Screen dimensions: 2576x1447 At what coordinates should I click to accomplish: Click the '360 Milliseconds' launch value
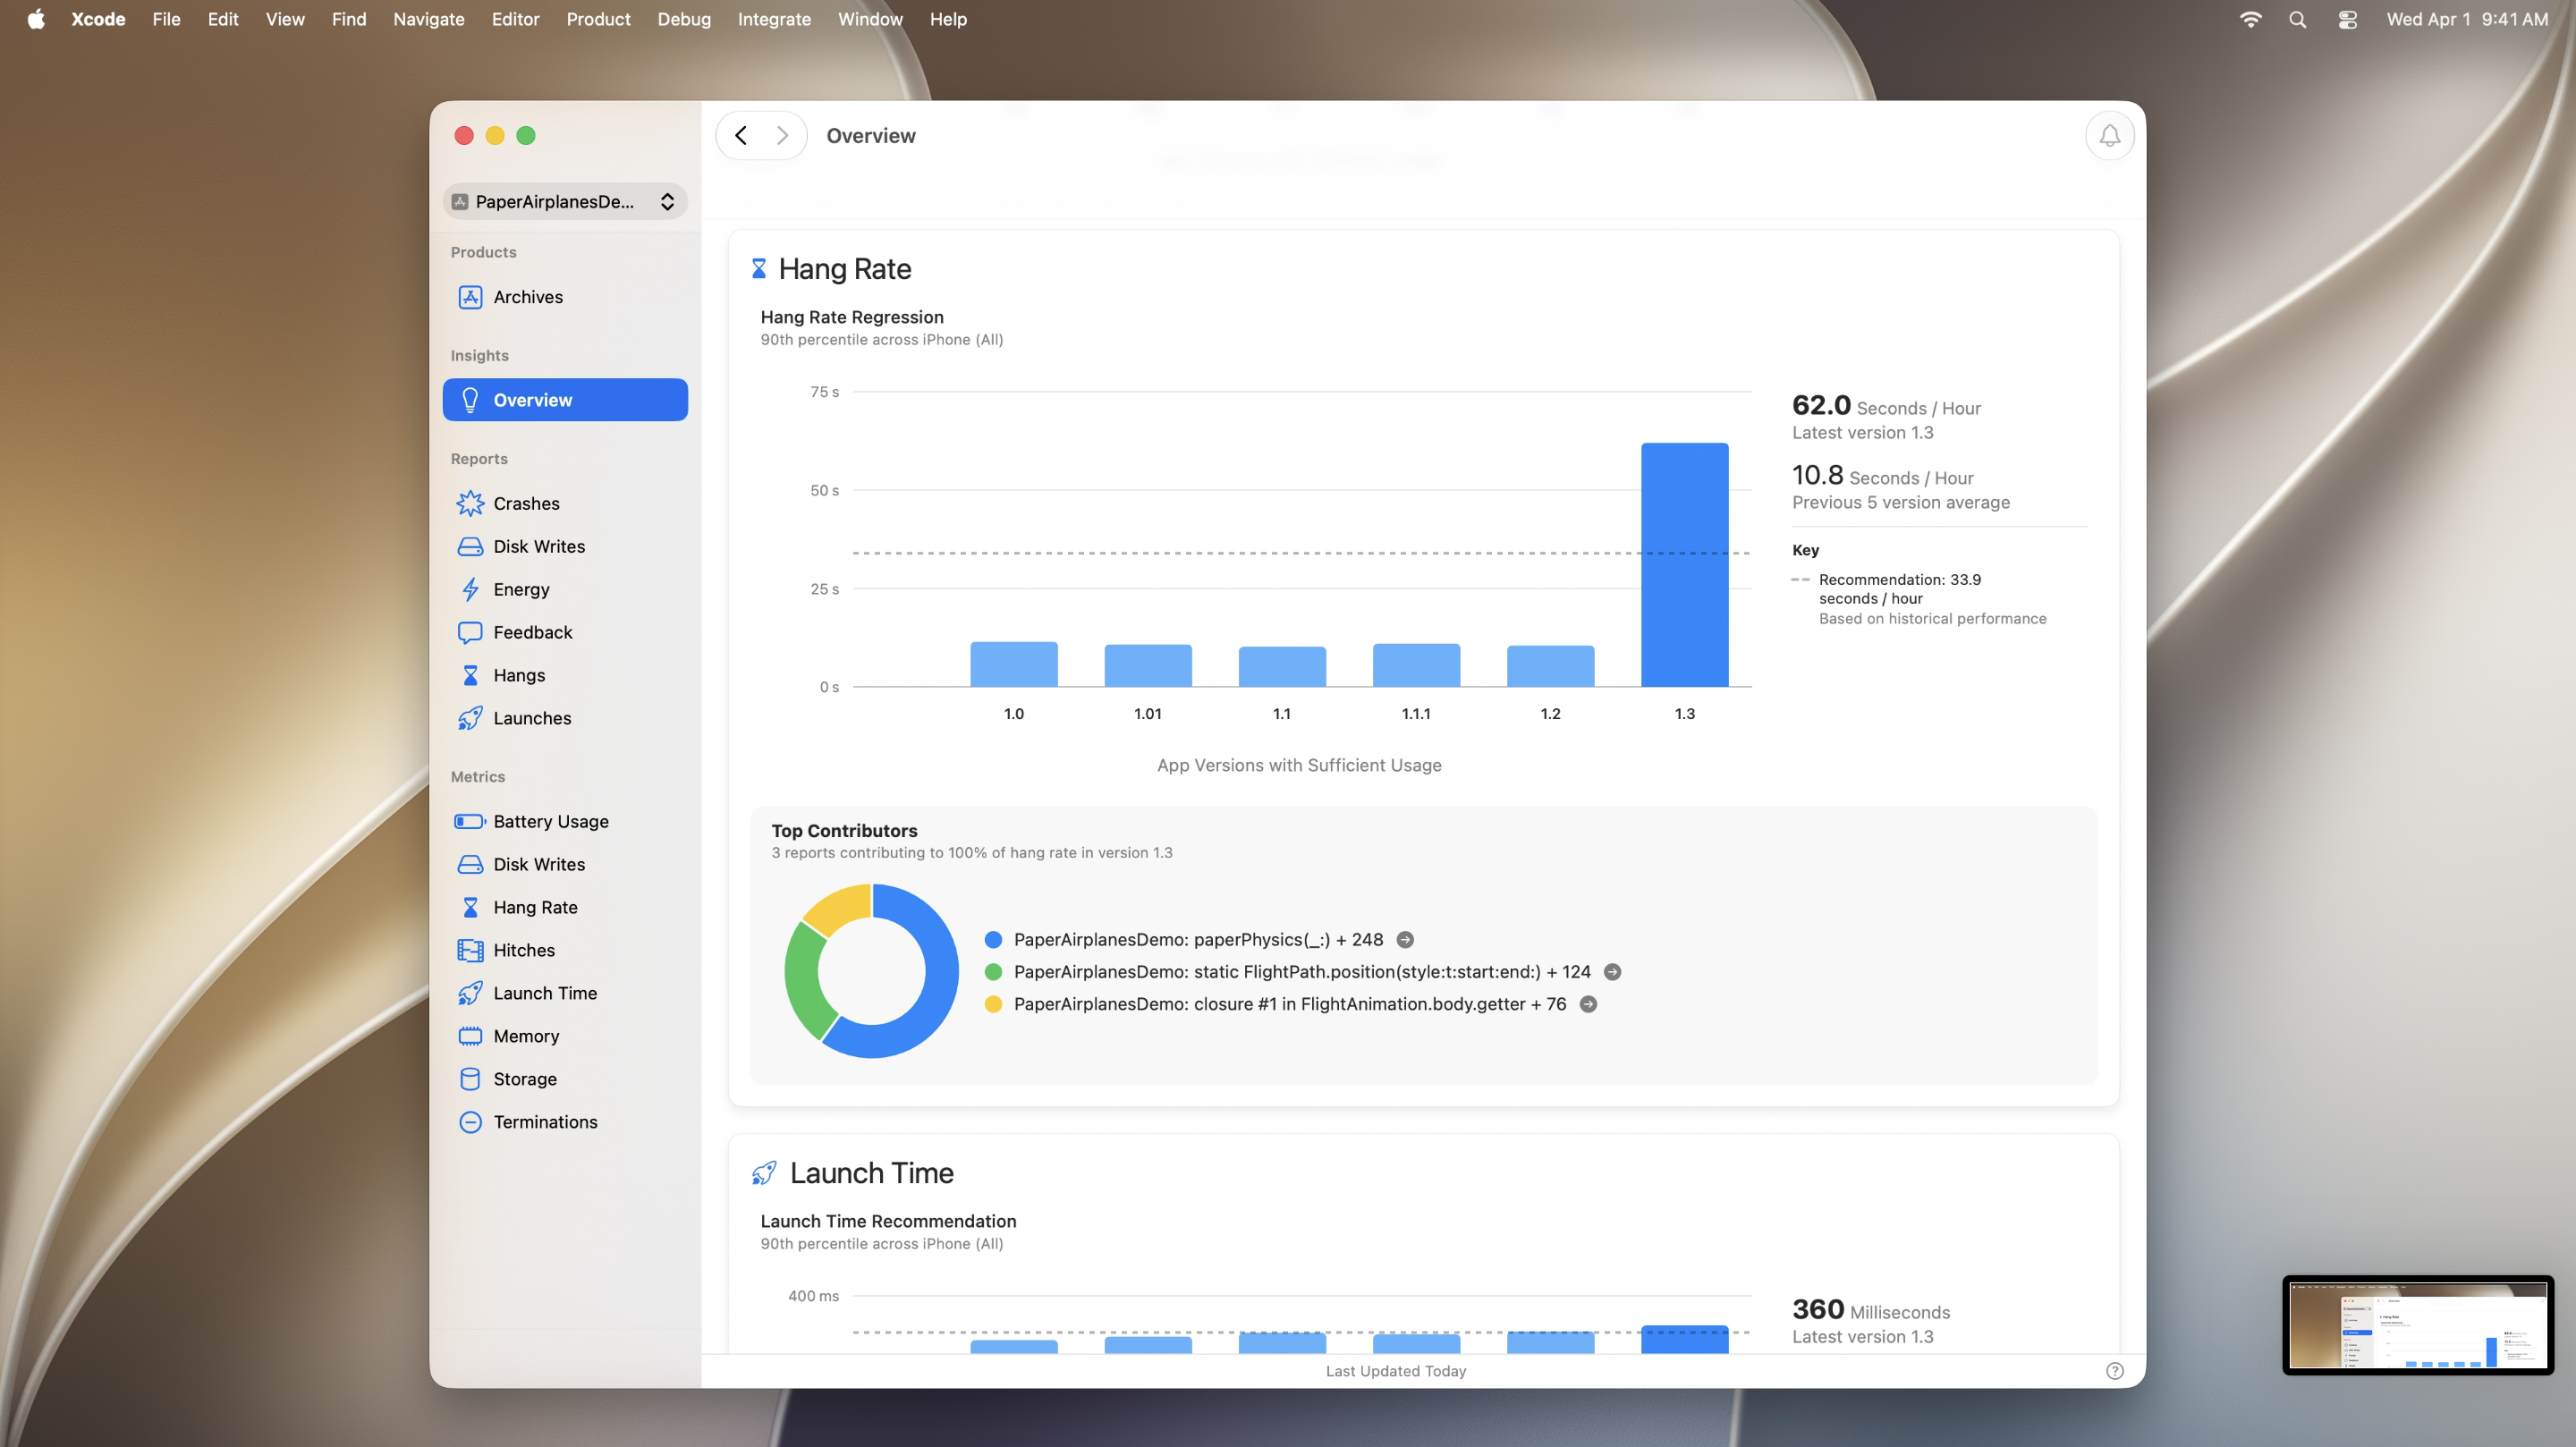tap(1871, 1310)
